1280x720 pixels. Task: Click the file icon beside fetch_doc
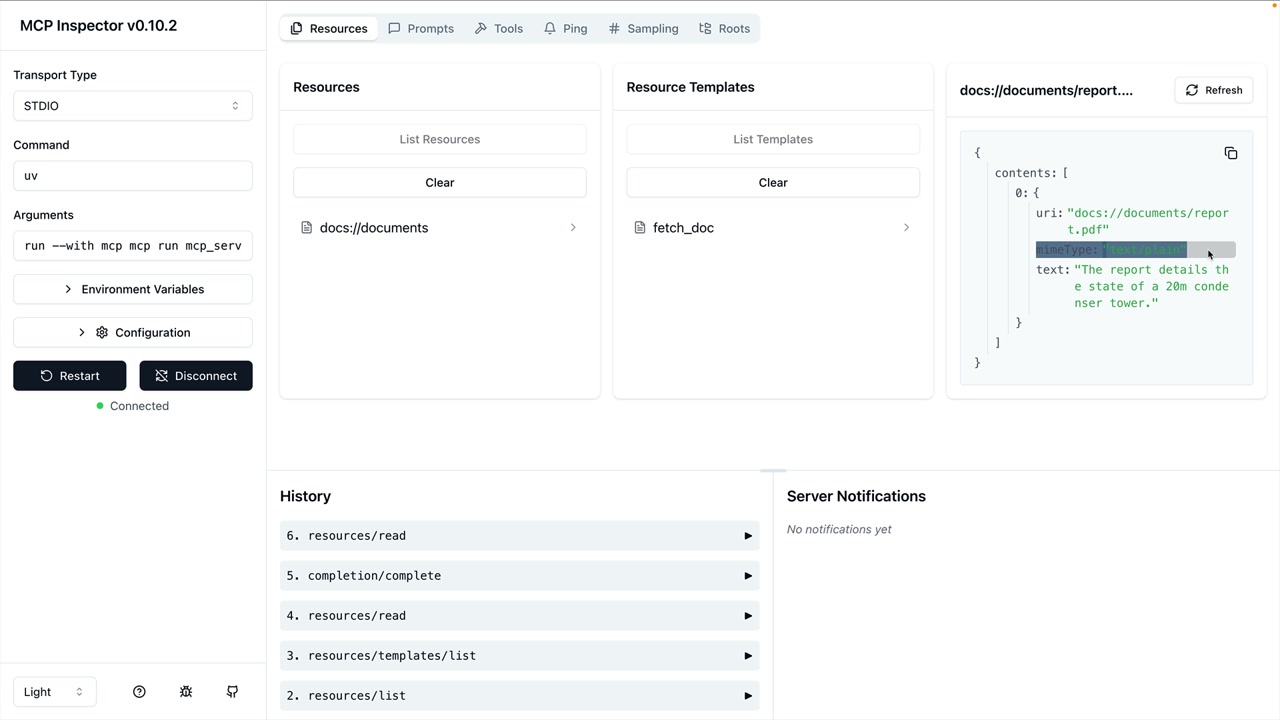[640, 228]
